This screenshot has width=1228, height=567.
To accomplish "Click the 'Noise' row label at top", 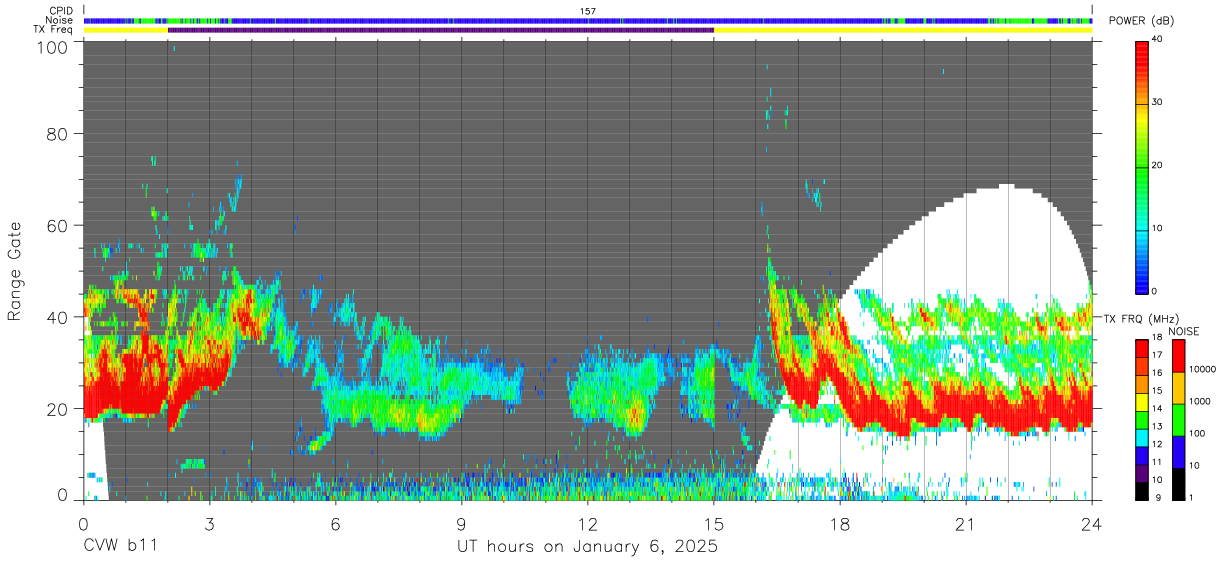I will [x=61, y=20].
